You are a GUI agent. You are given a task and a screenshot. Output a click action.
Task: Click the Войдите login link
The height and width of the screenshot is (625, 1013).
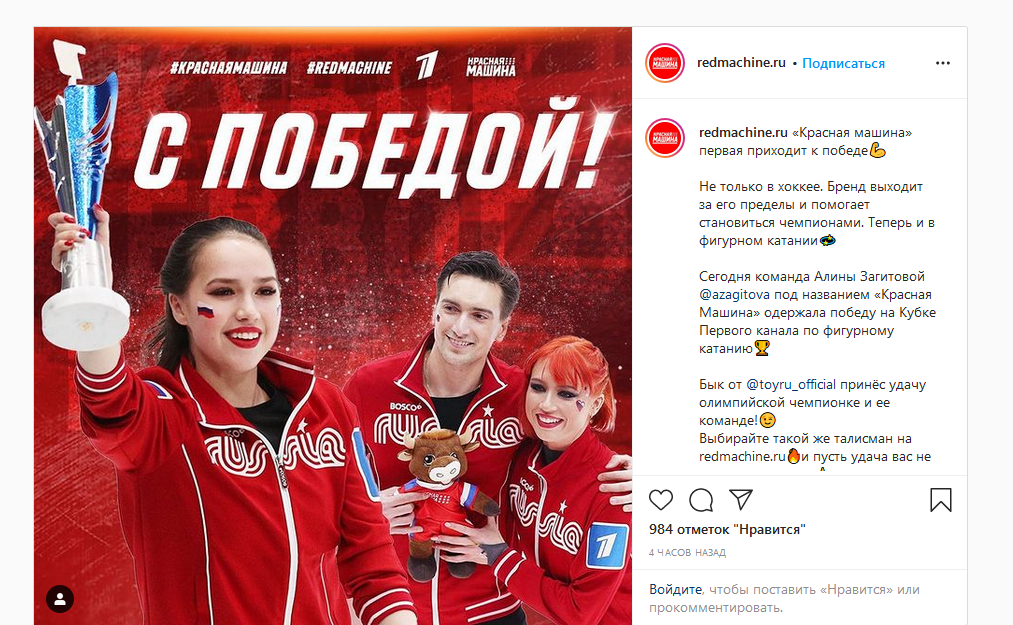pyautogui.click(x=675, y=589)
